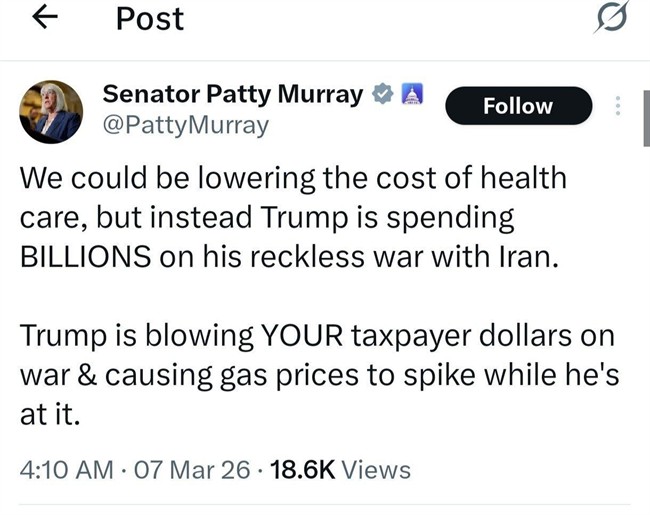The width and height of the screenshot is (650, 515).
Task: Click the blue verified checkmark badge
Action: (x=383, y=95)
